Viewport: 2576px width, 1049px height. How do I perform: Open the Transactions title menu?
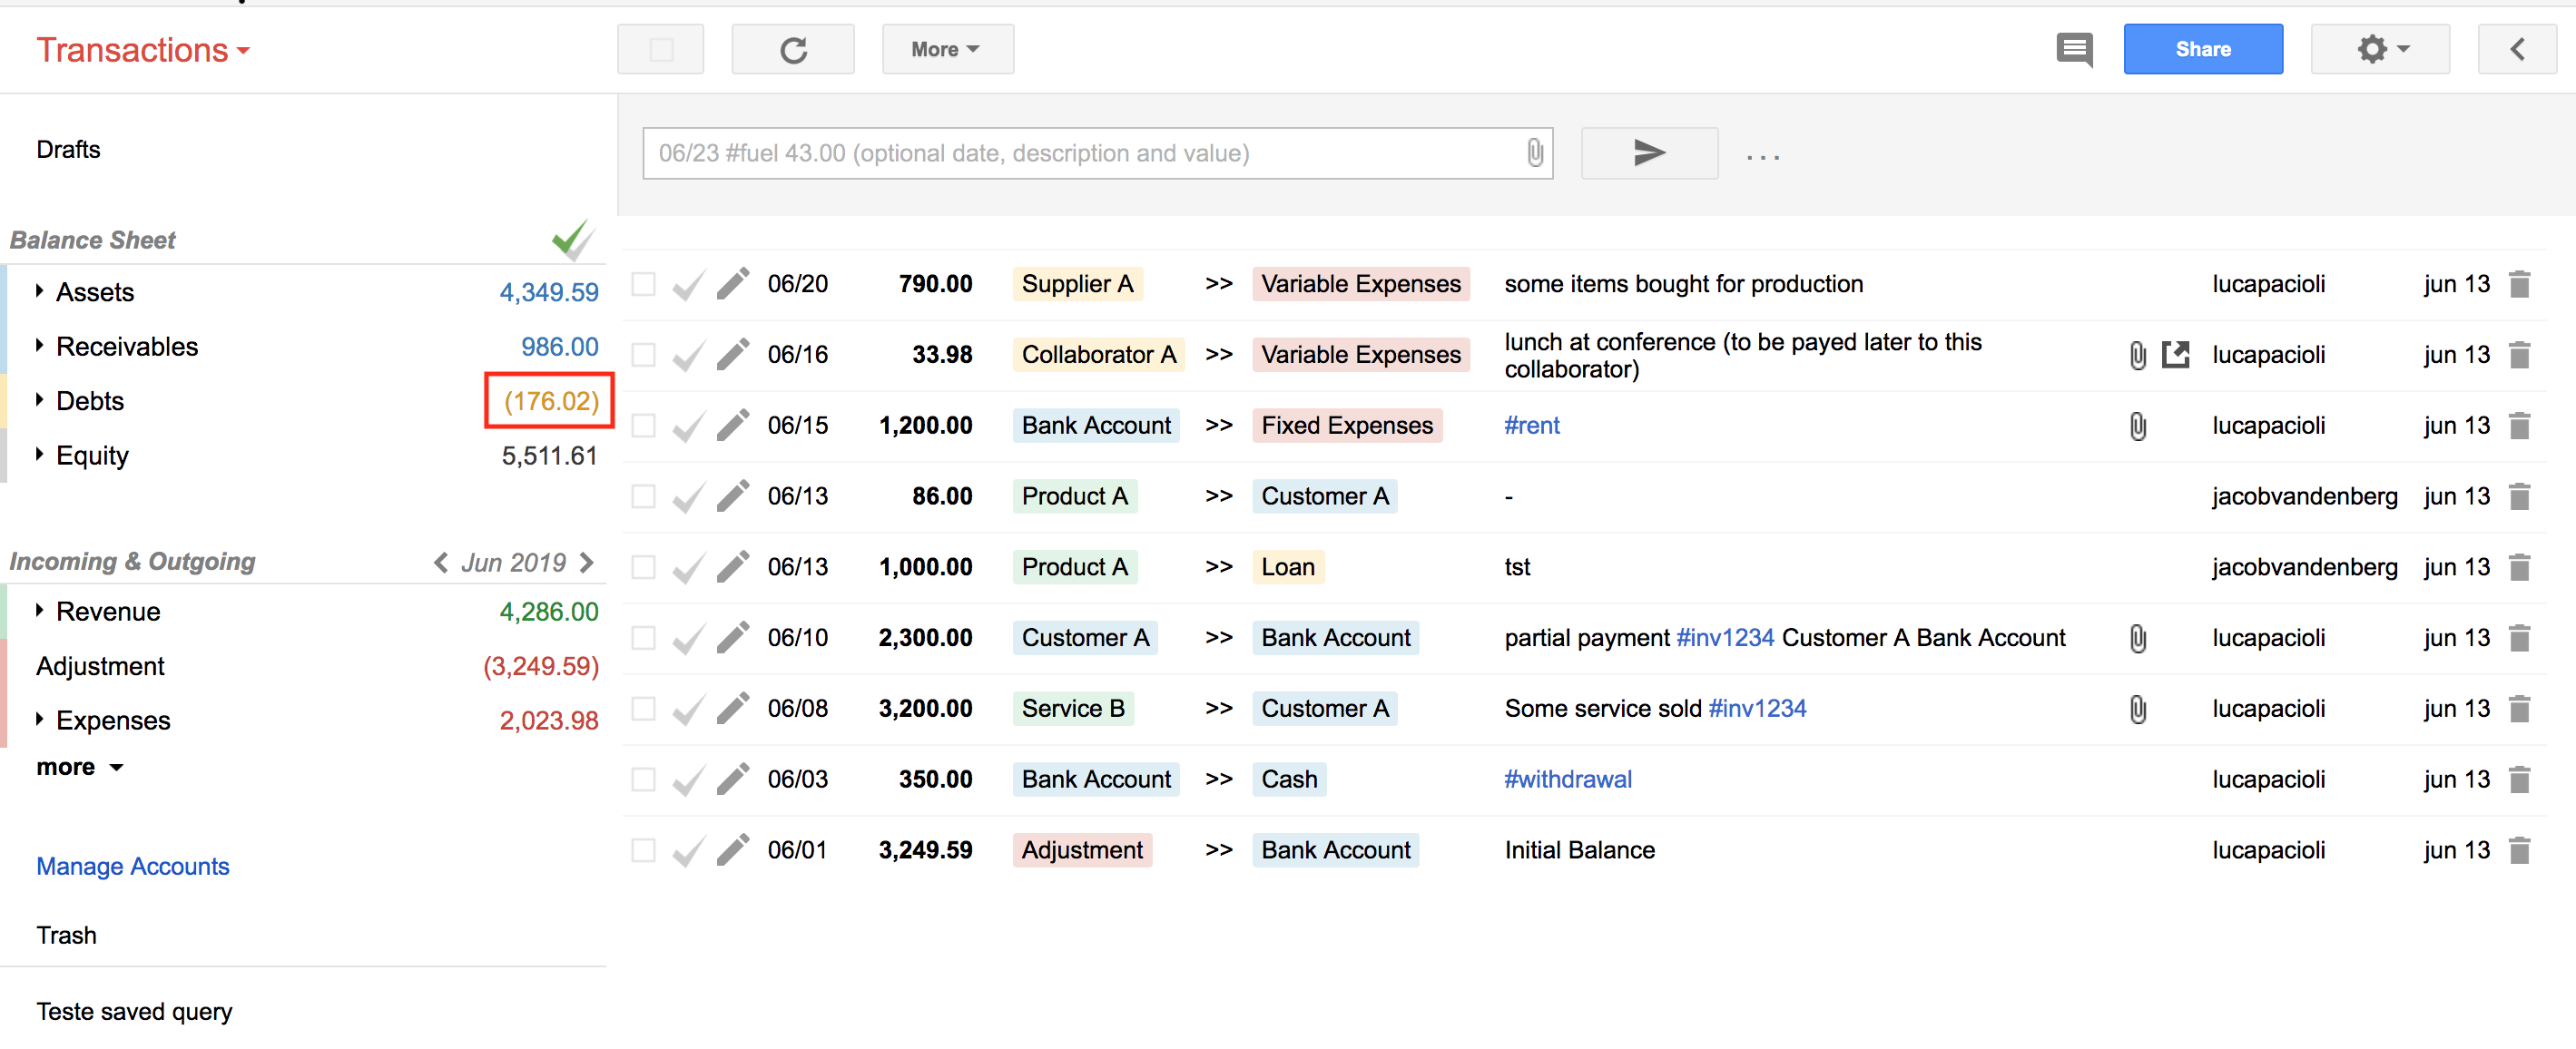(x=142, y=50)
